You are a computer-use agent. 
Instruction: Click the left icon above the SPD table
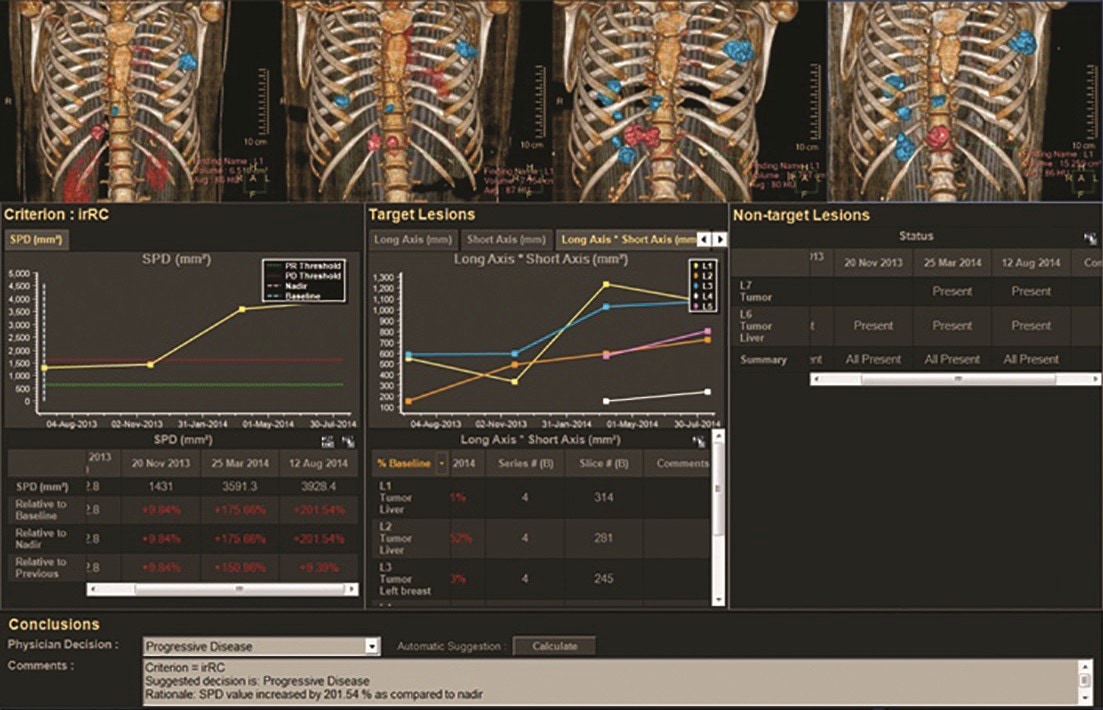pos(327,441)
